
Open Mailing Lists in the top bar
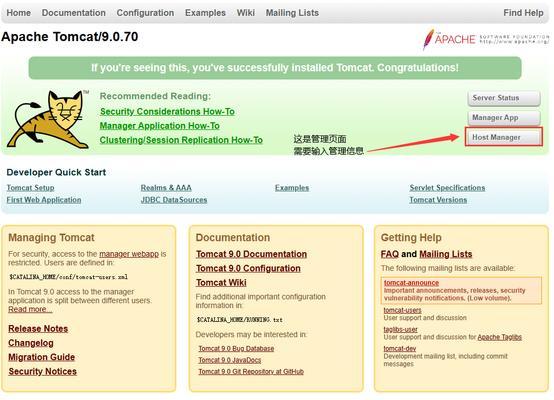[x=292, y=13]
